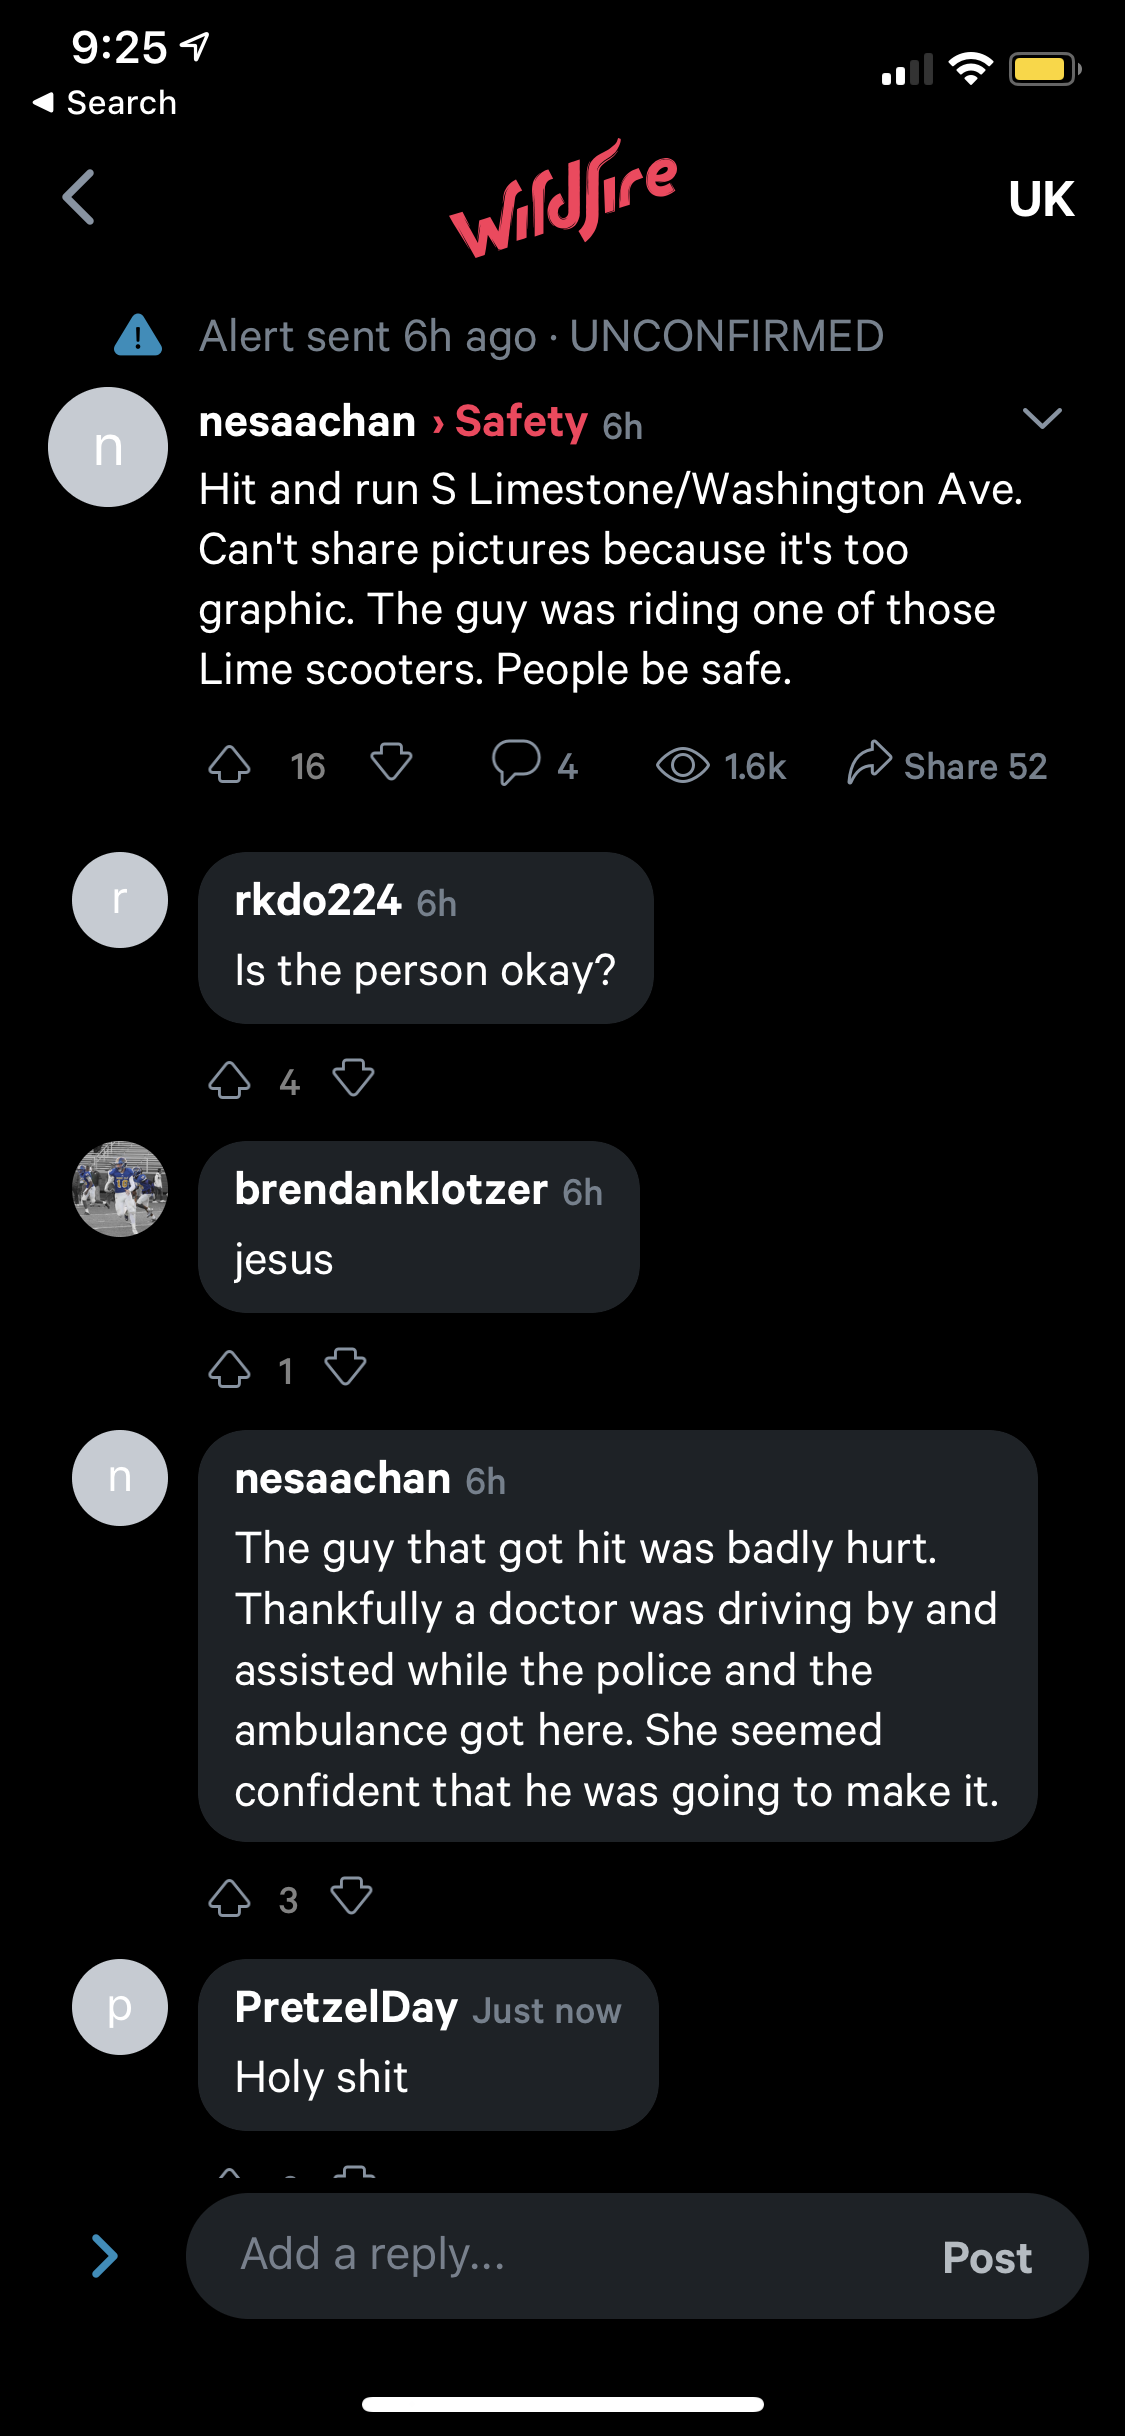Upvote brendanklotzer's jesus comment

tap(229, 1369)
